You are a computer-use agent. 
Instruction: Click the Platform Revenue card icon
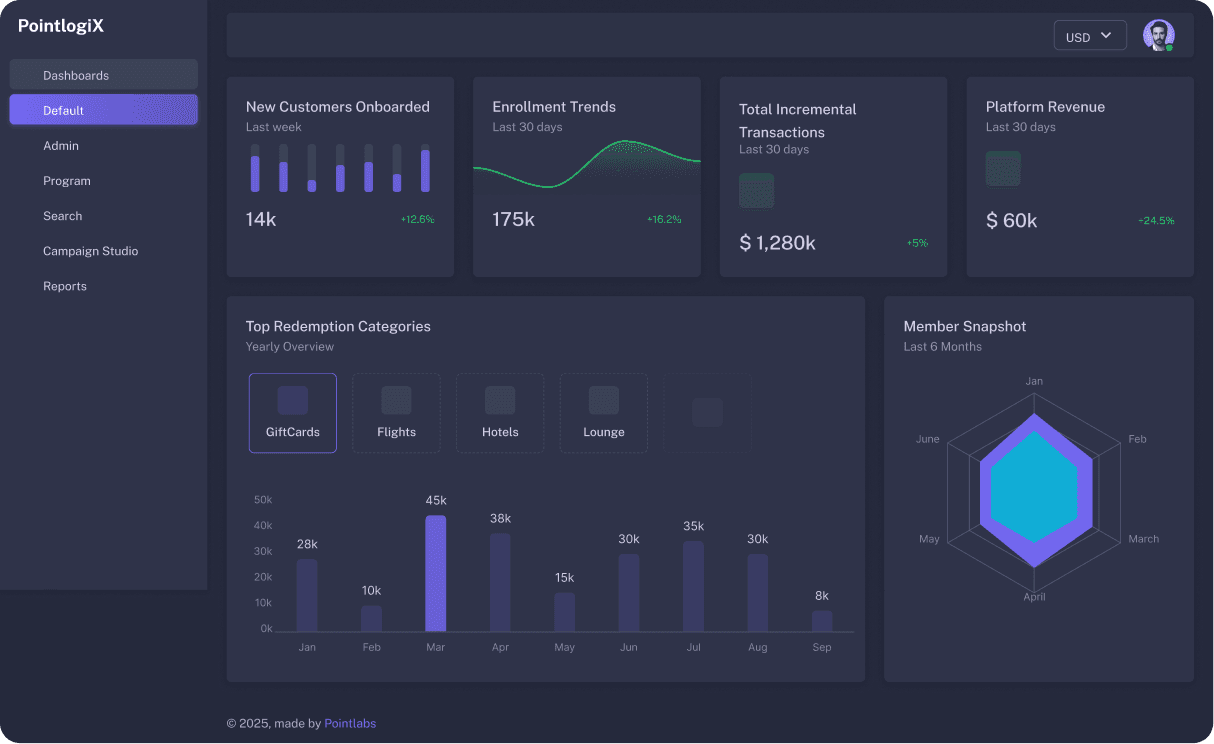pos(1003,168)
